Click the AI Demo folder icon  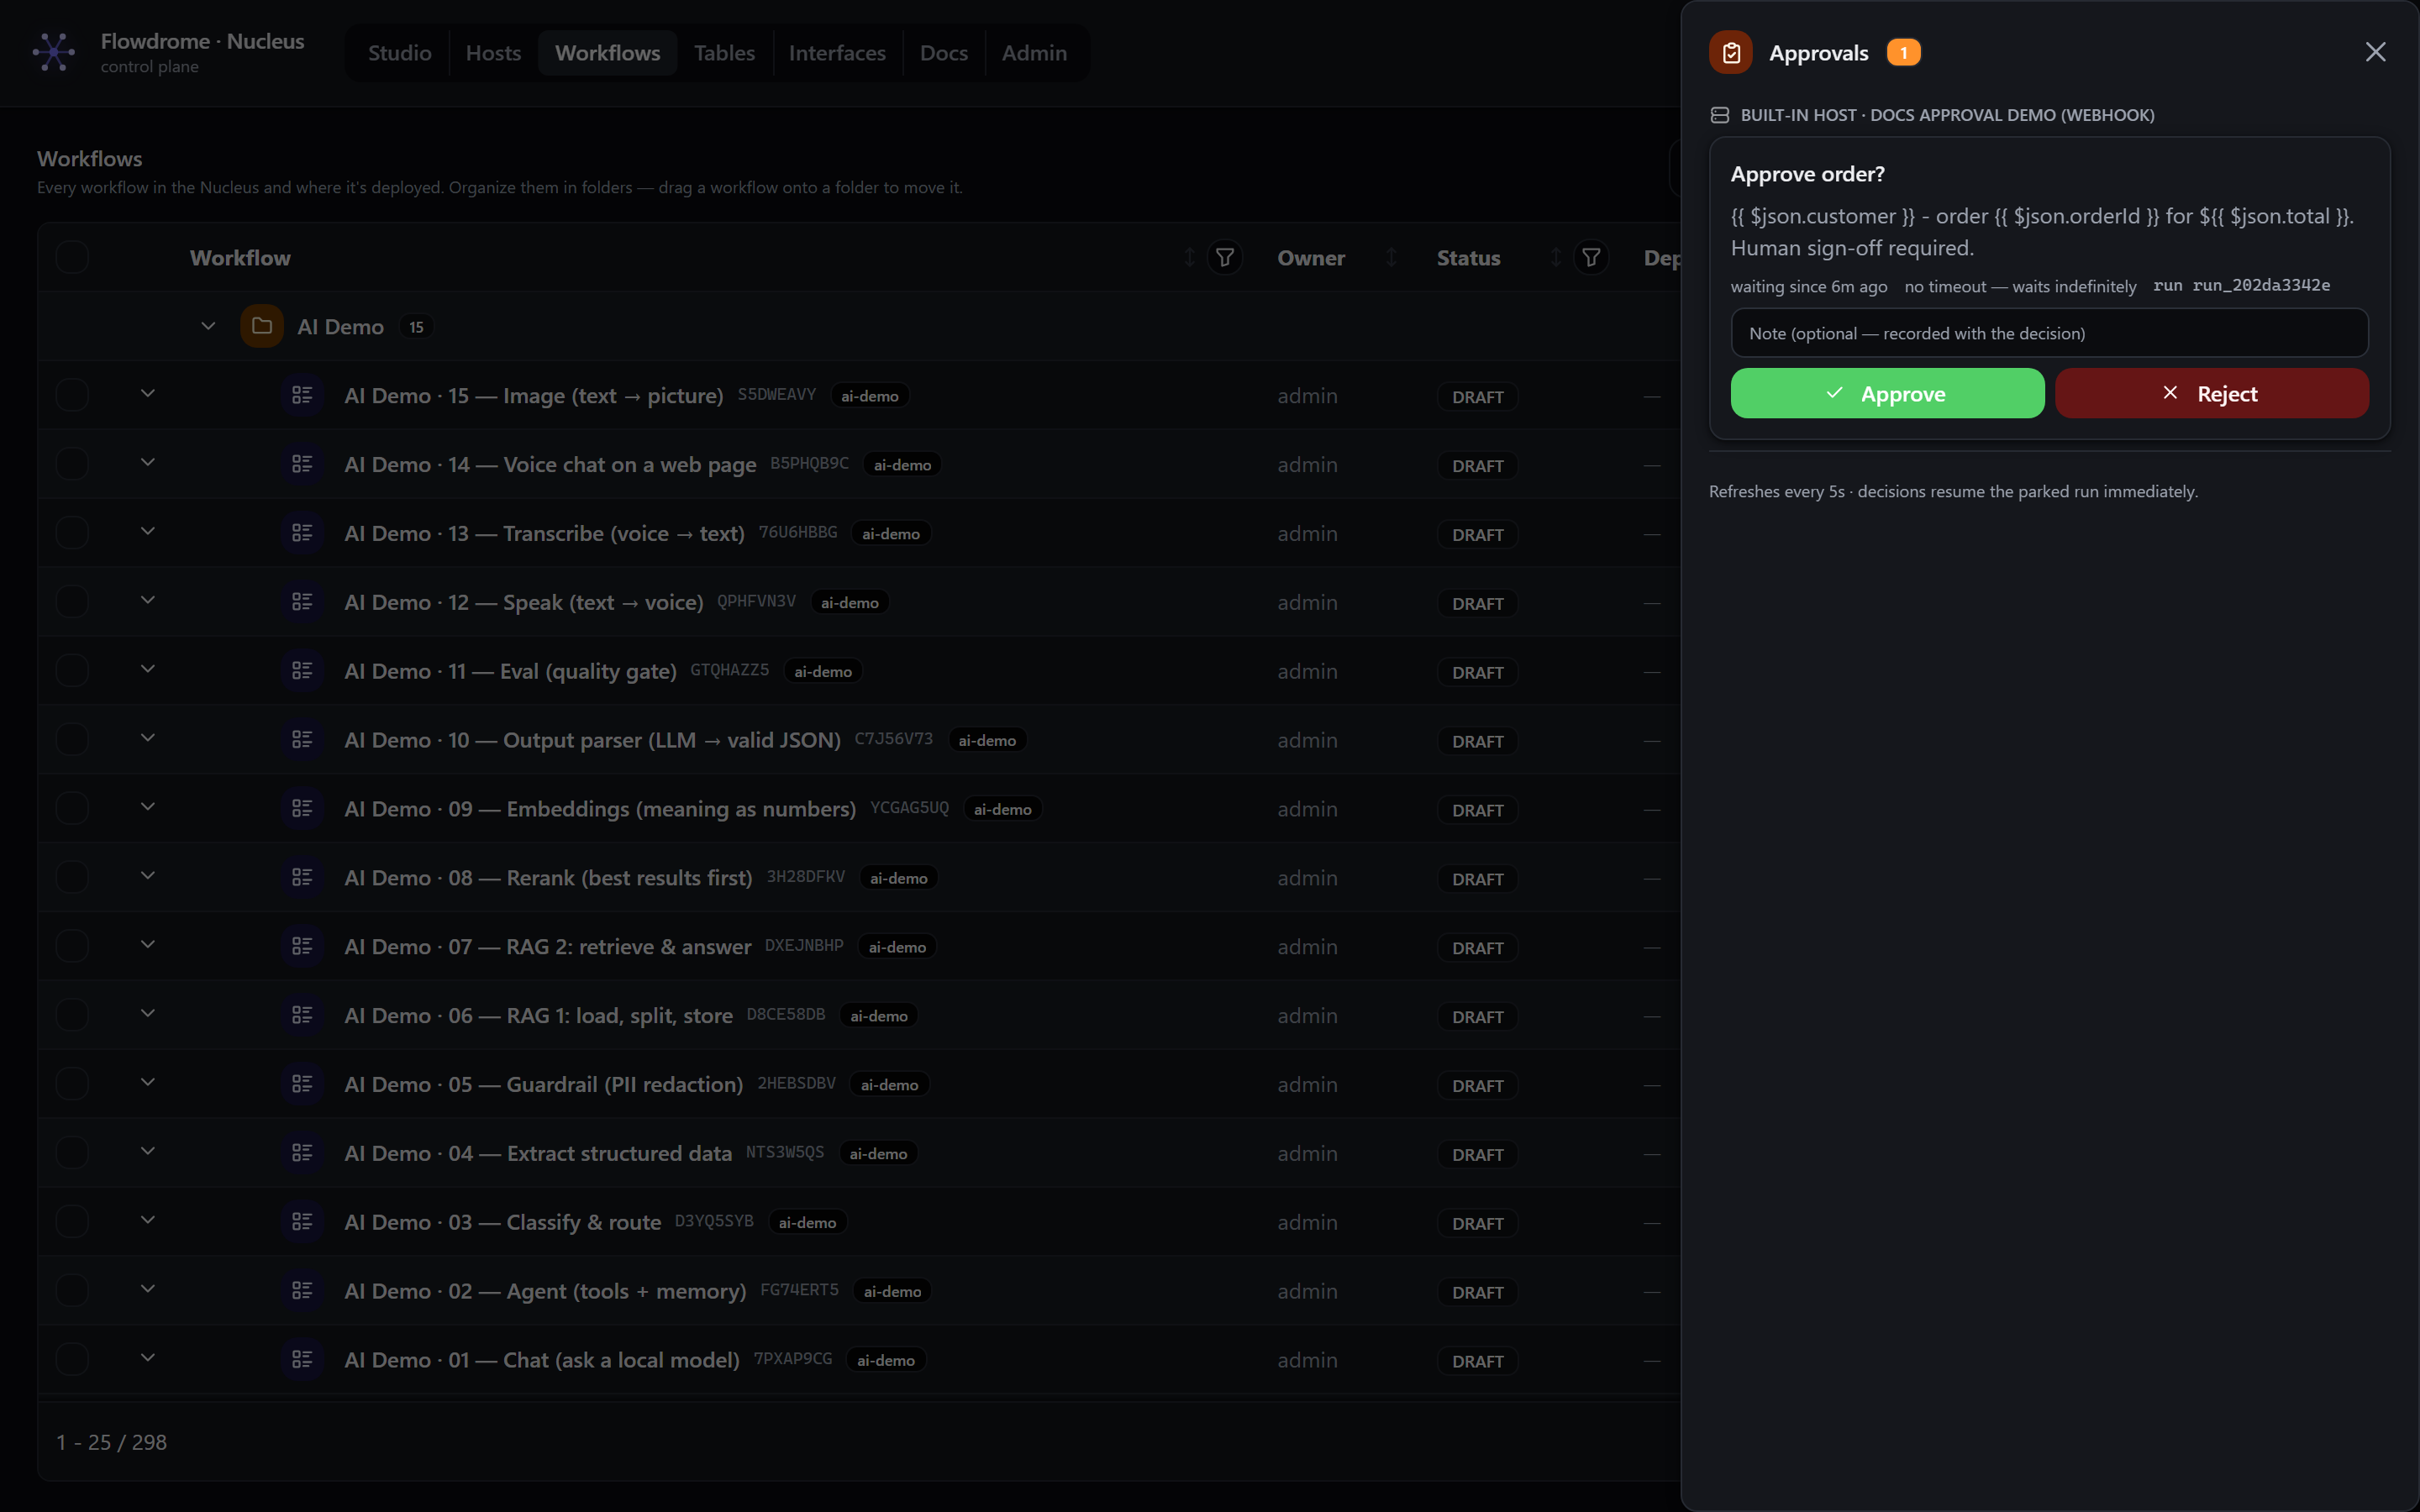[x=262, y=326]
